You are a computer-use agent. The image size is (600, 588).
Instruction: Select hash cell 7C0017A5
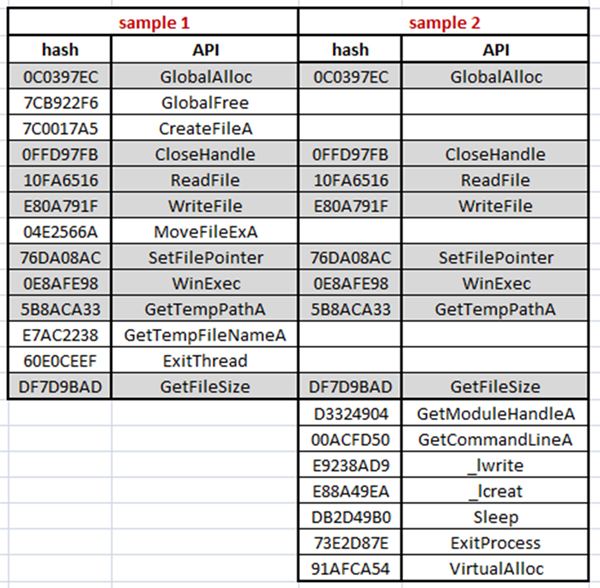point(58,128)
